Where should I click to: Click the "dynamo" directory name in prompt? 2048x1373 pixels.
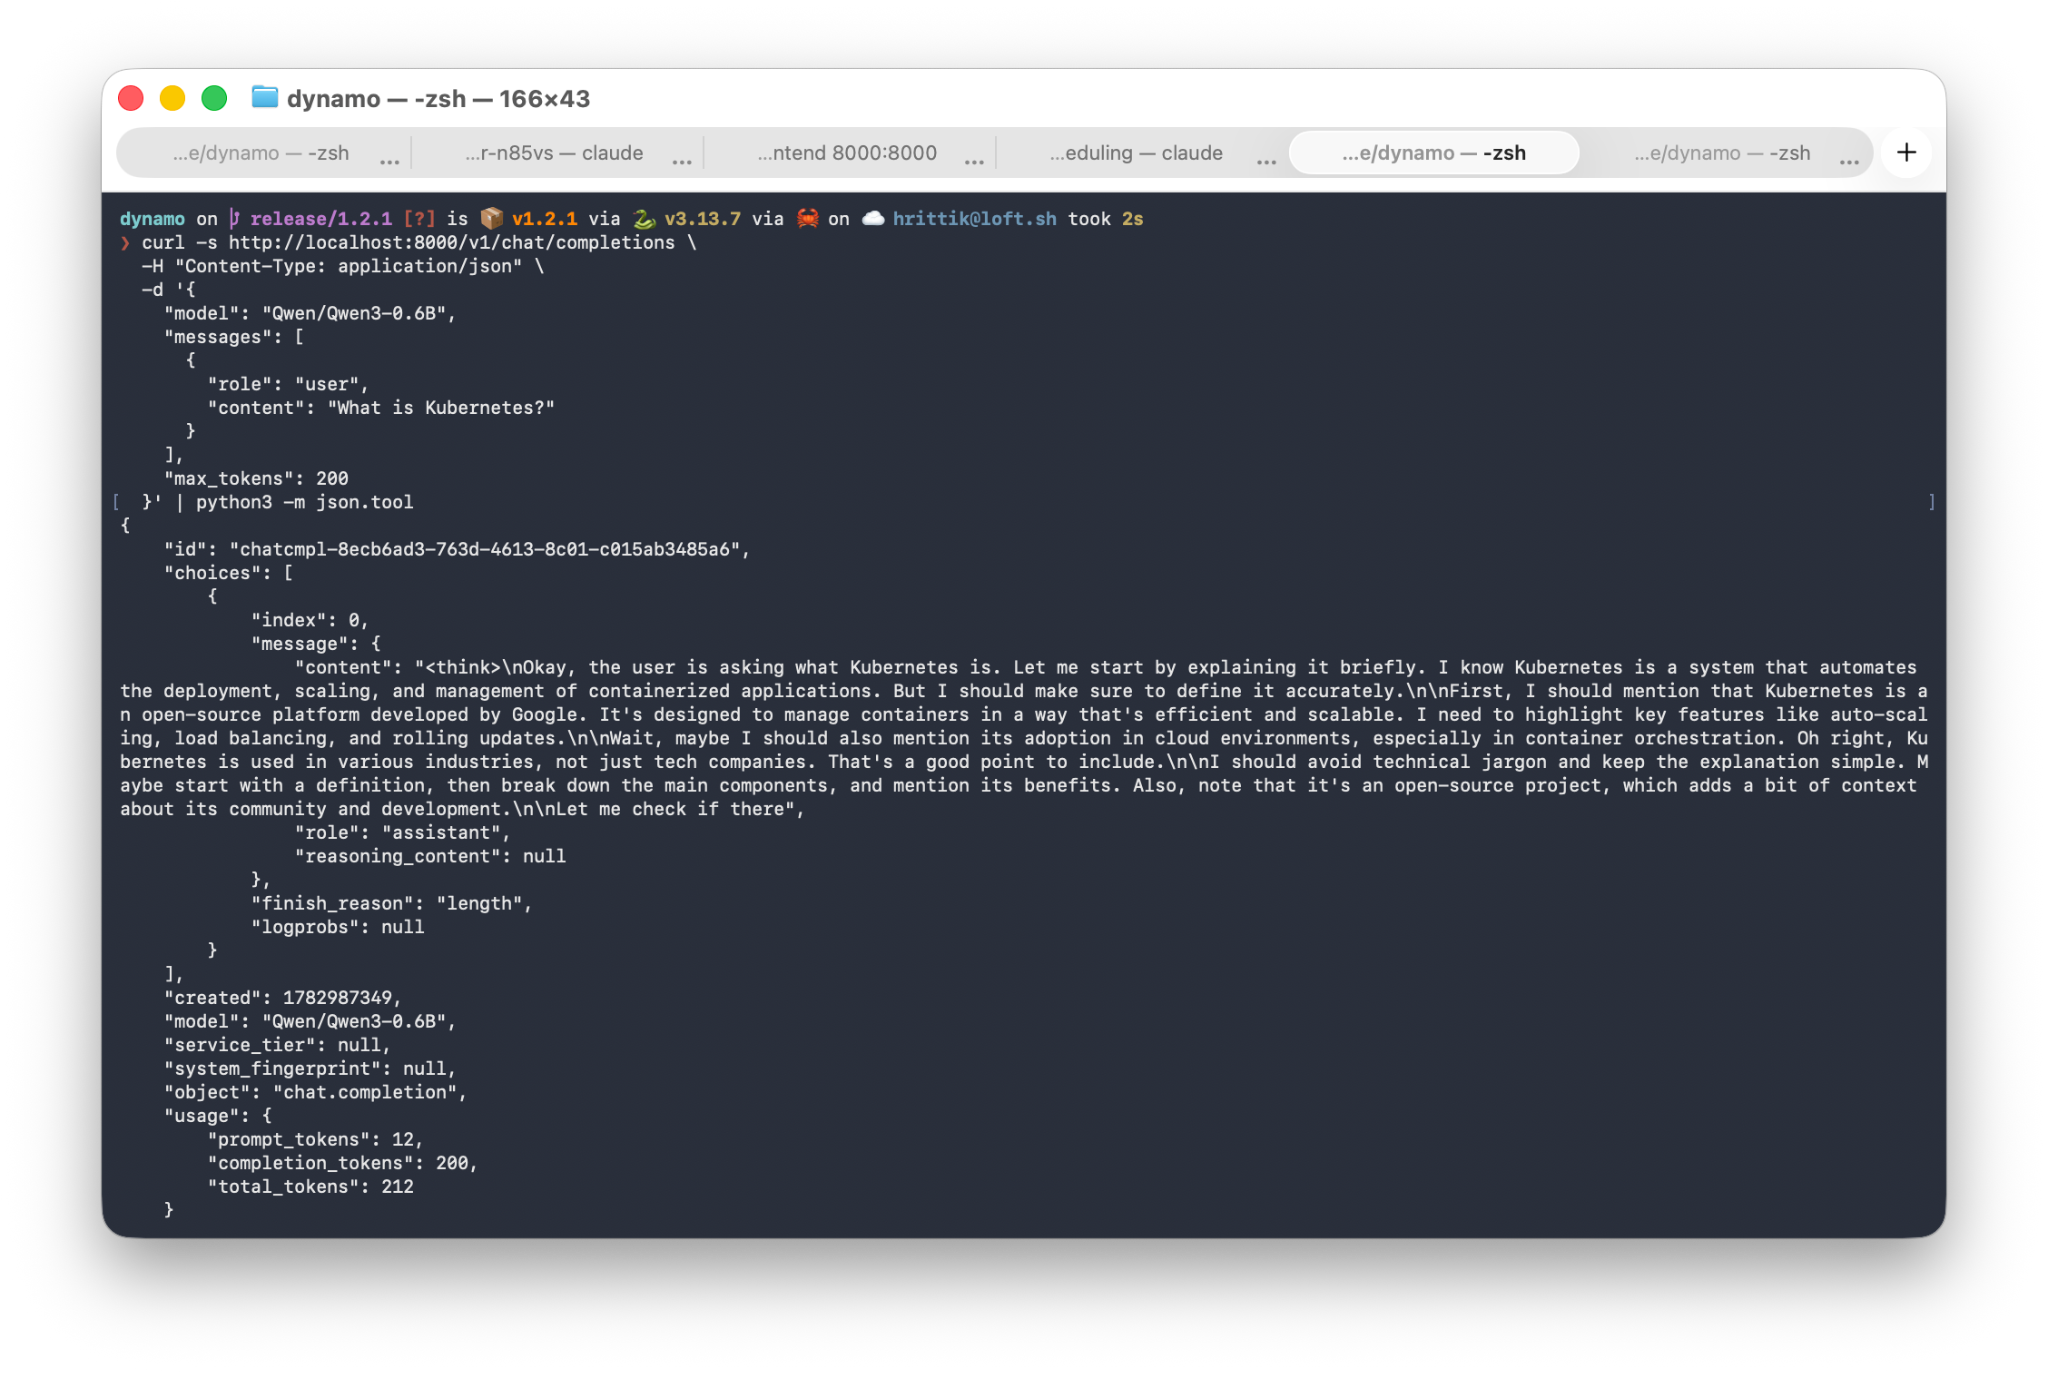coord(152,219)
